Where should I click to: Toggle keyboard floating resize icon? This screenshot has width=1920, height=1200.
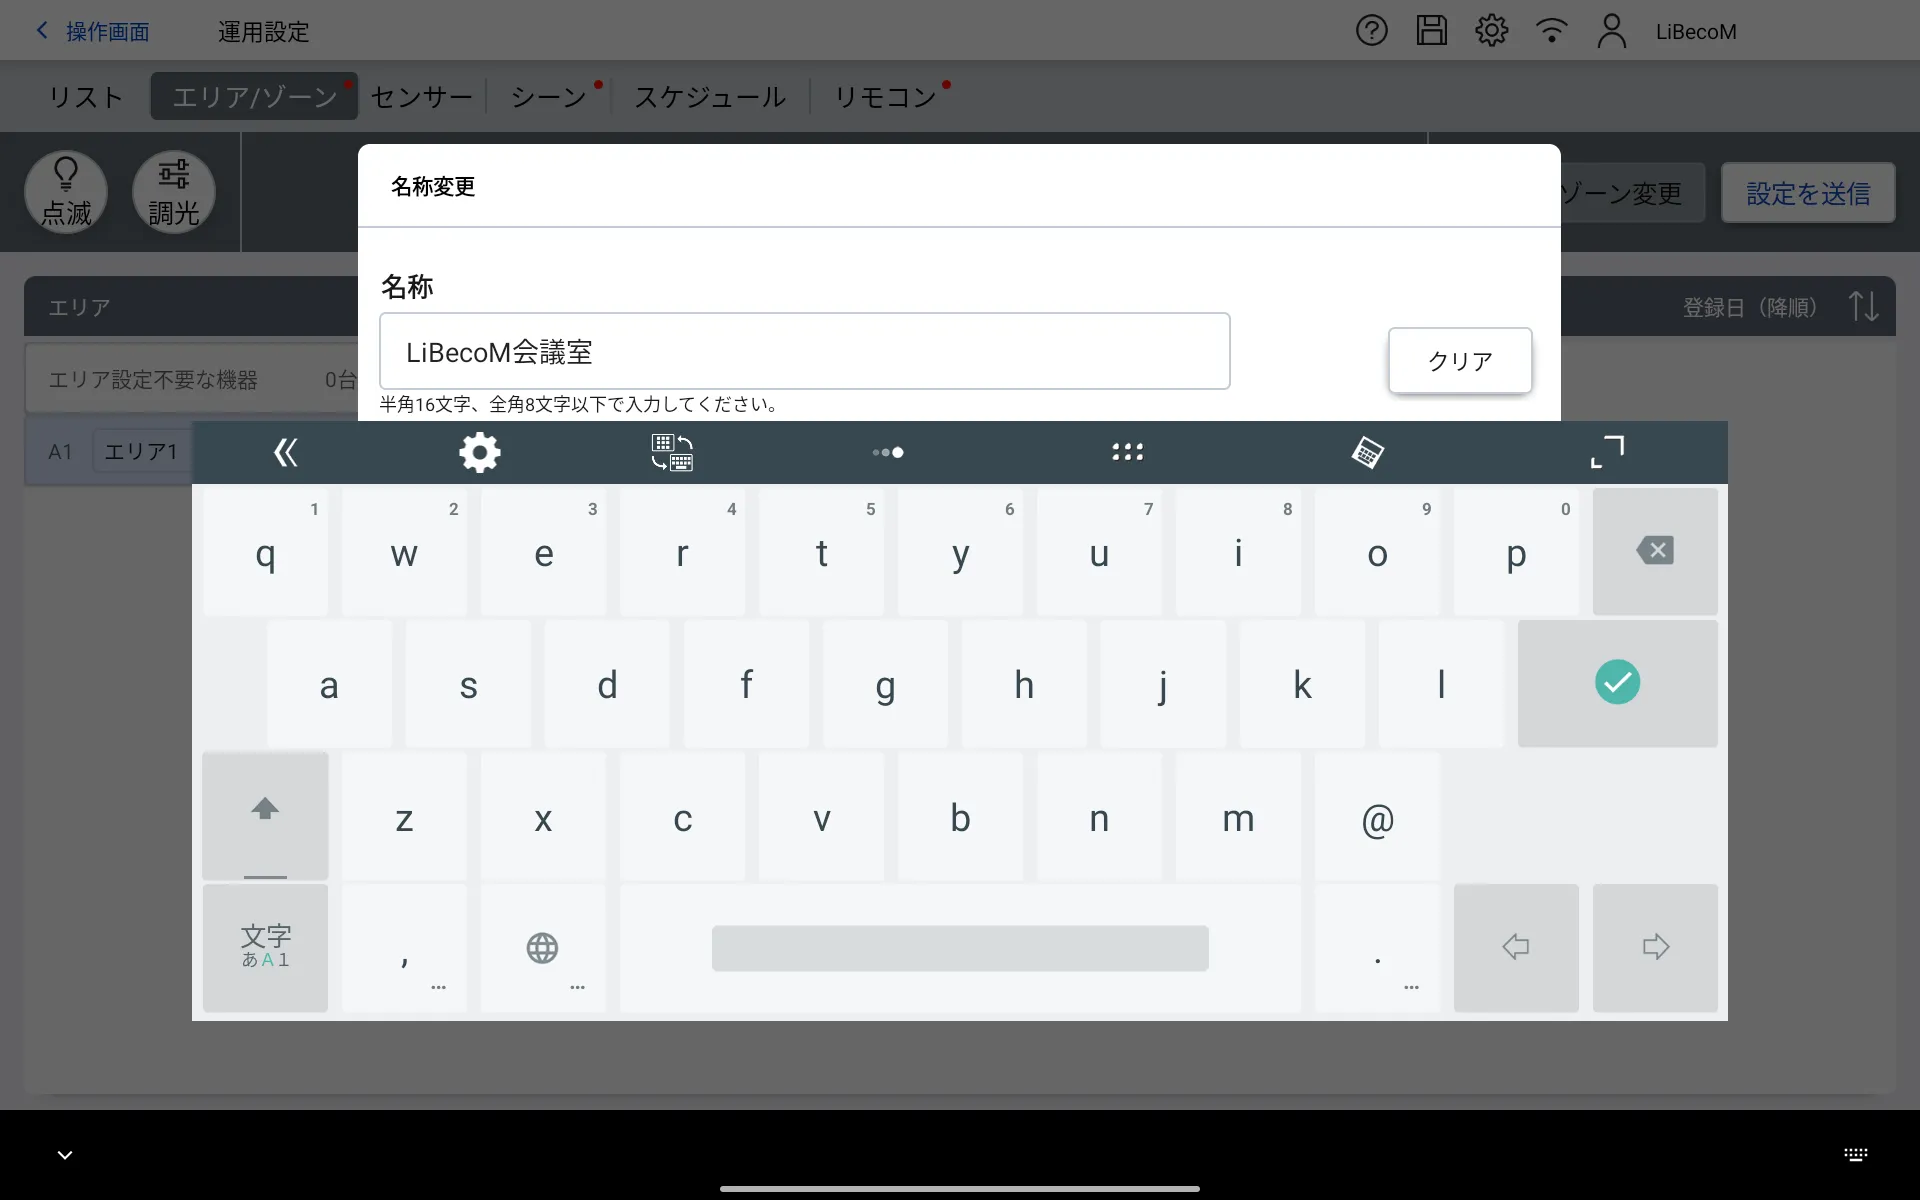pyautogui.click(x=1607, y=452)
